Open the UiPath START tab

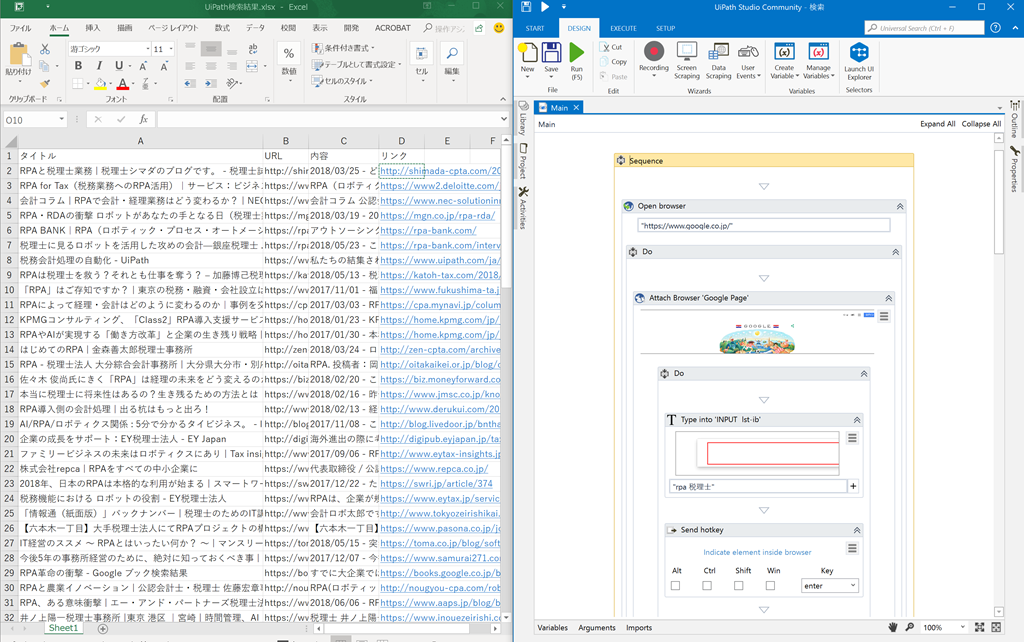click(535, 28)
